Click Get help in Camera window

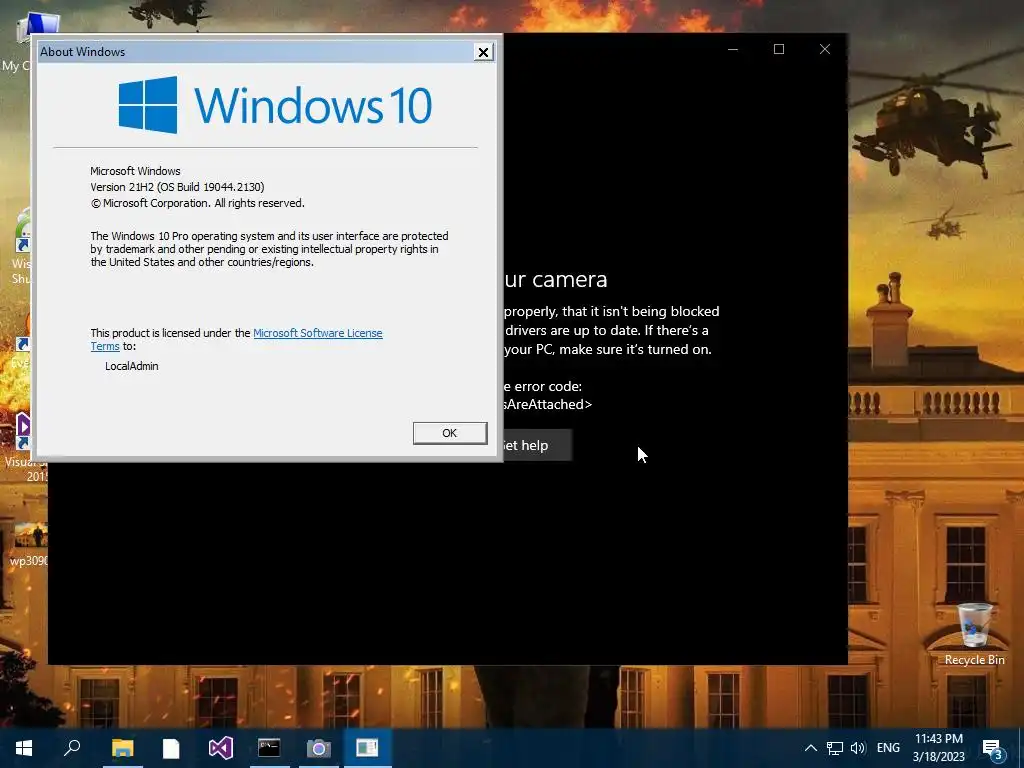(x=536, y=445)
